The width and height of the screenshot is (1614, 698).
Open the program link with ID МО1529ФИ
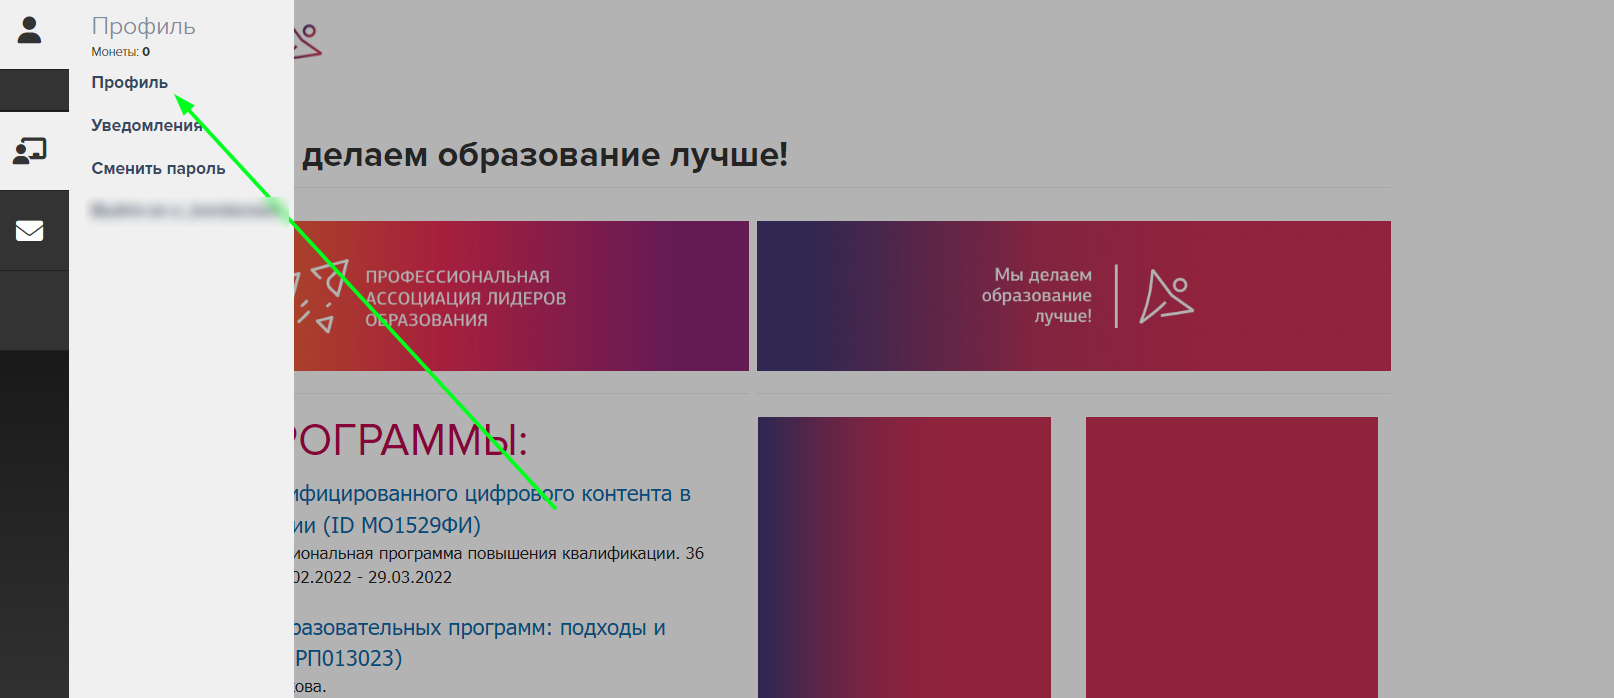[x=490, y=509]
